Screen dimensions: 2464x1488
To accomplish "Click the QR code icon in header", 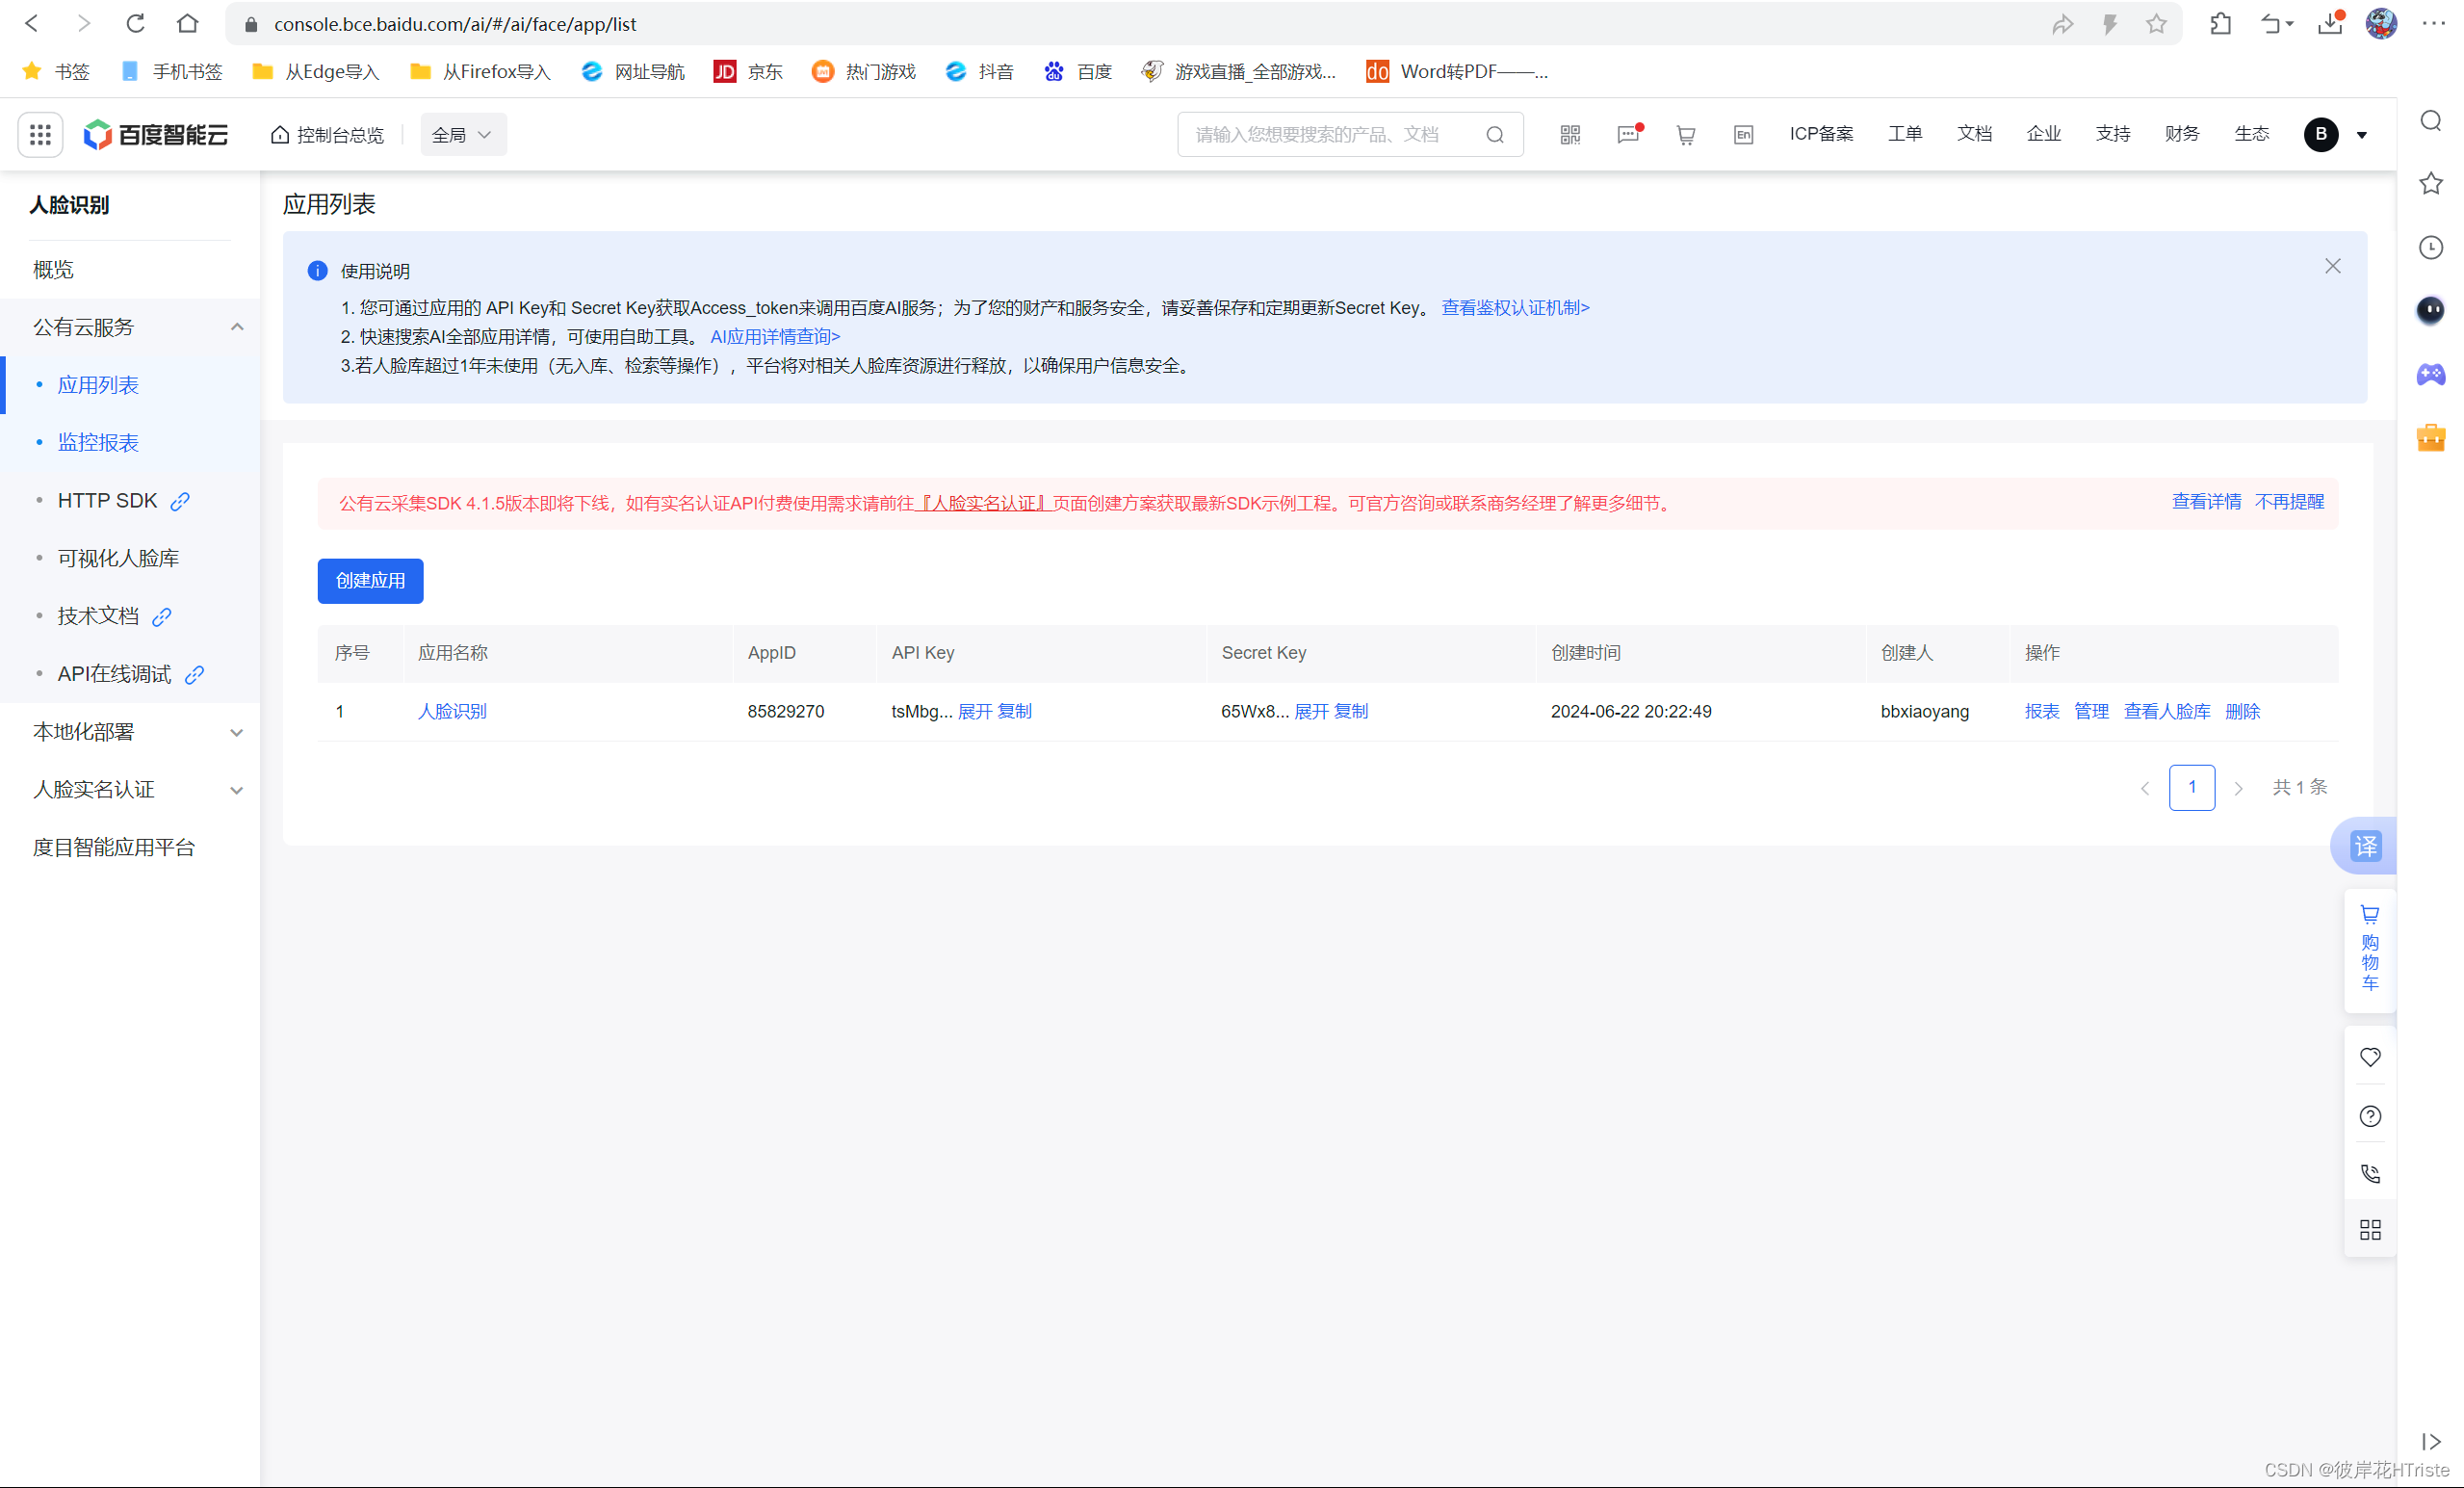I will [1569, 134].
